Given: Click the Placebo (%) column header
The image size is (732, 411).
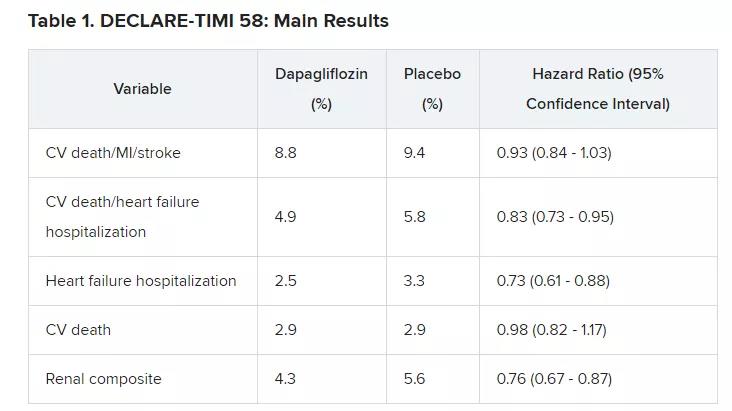Looking at the screenshot, I should point(432,89).
